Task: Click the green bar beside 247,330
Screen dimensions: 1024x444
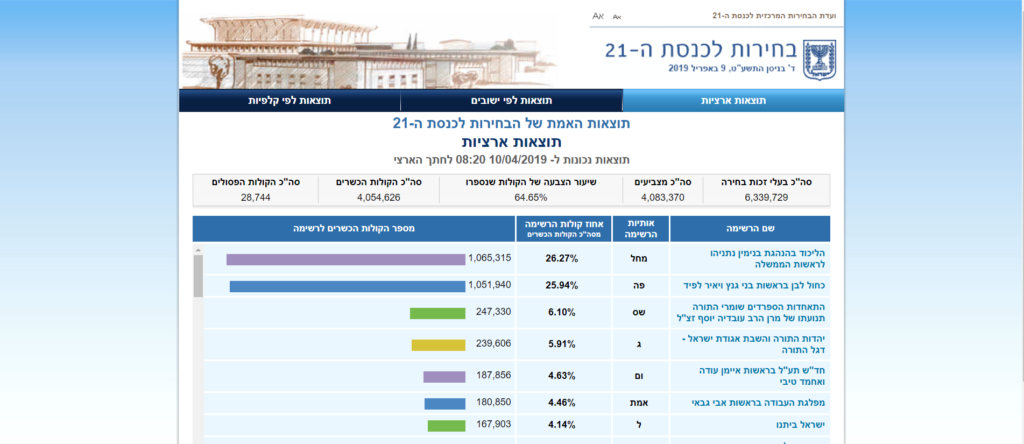Action: [x=437, y=313]
